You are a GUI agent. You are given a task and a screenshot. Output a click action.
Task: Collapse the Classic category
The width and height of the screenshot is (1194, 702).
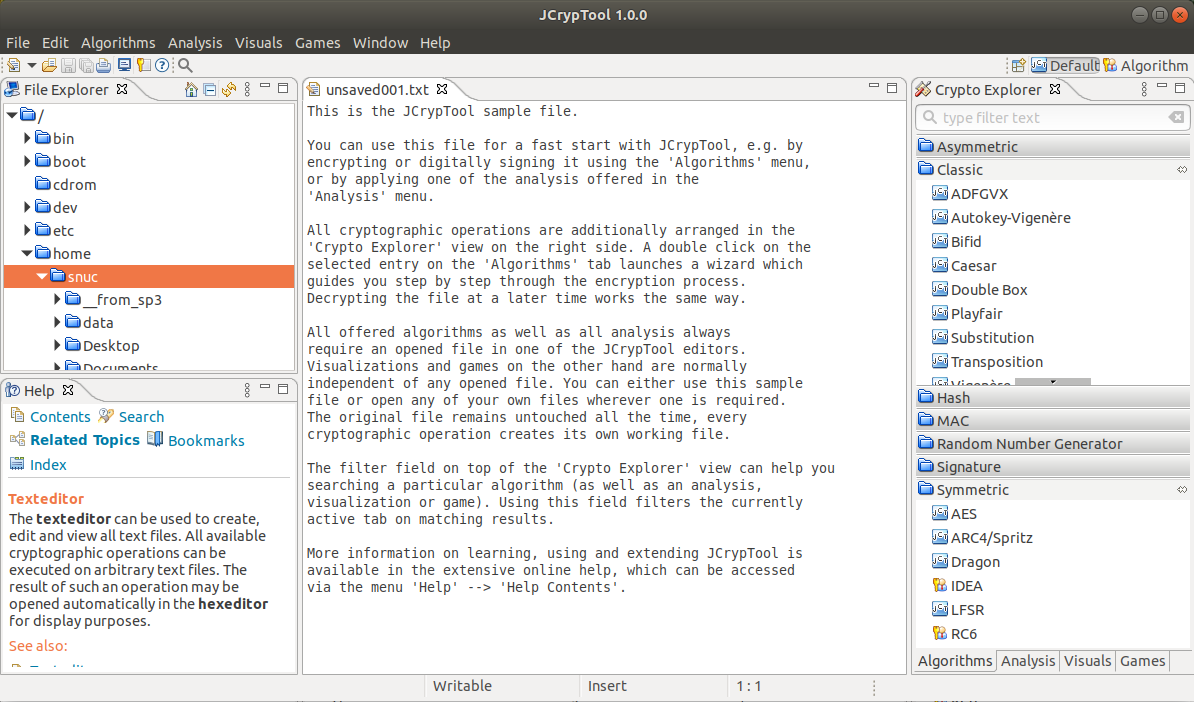(x=1052, y=169)
